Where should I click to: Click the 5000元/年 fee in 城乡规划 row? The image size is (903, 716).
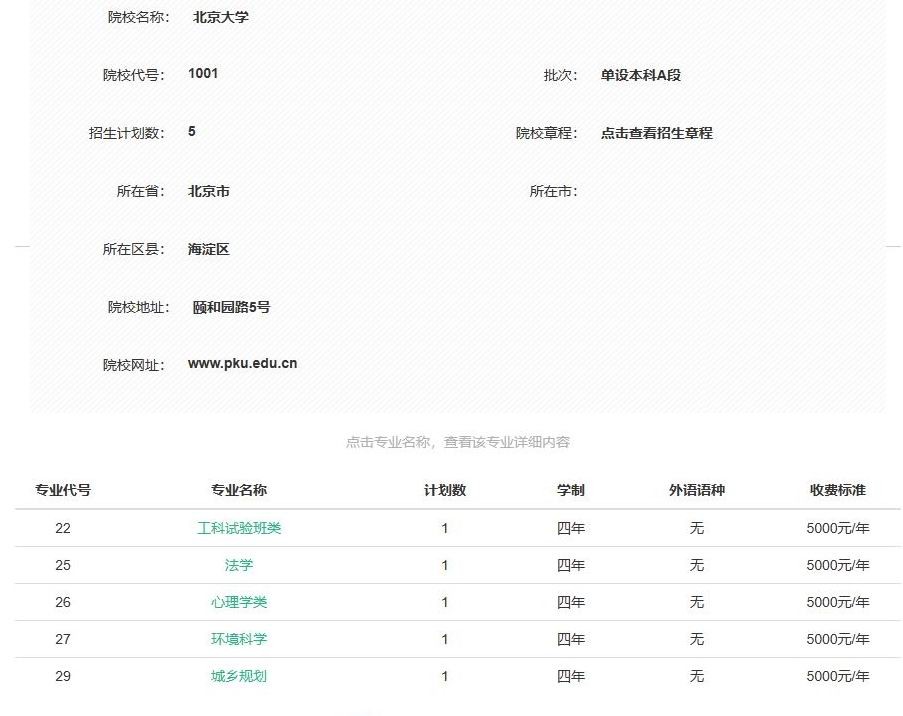tap(838, 676)
